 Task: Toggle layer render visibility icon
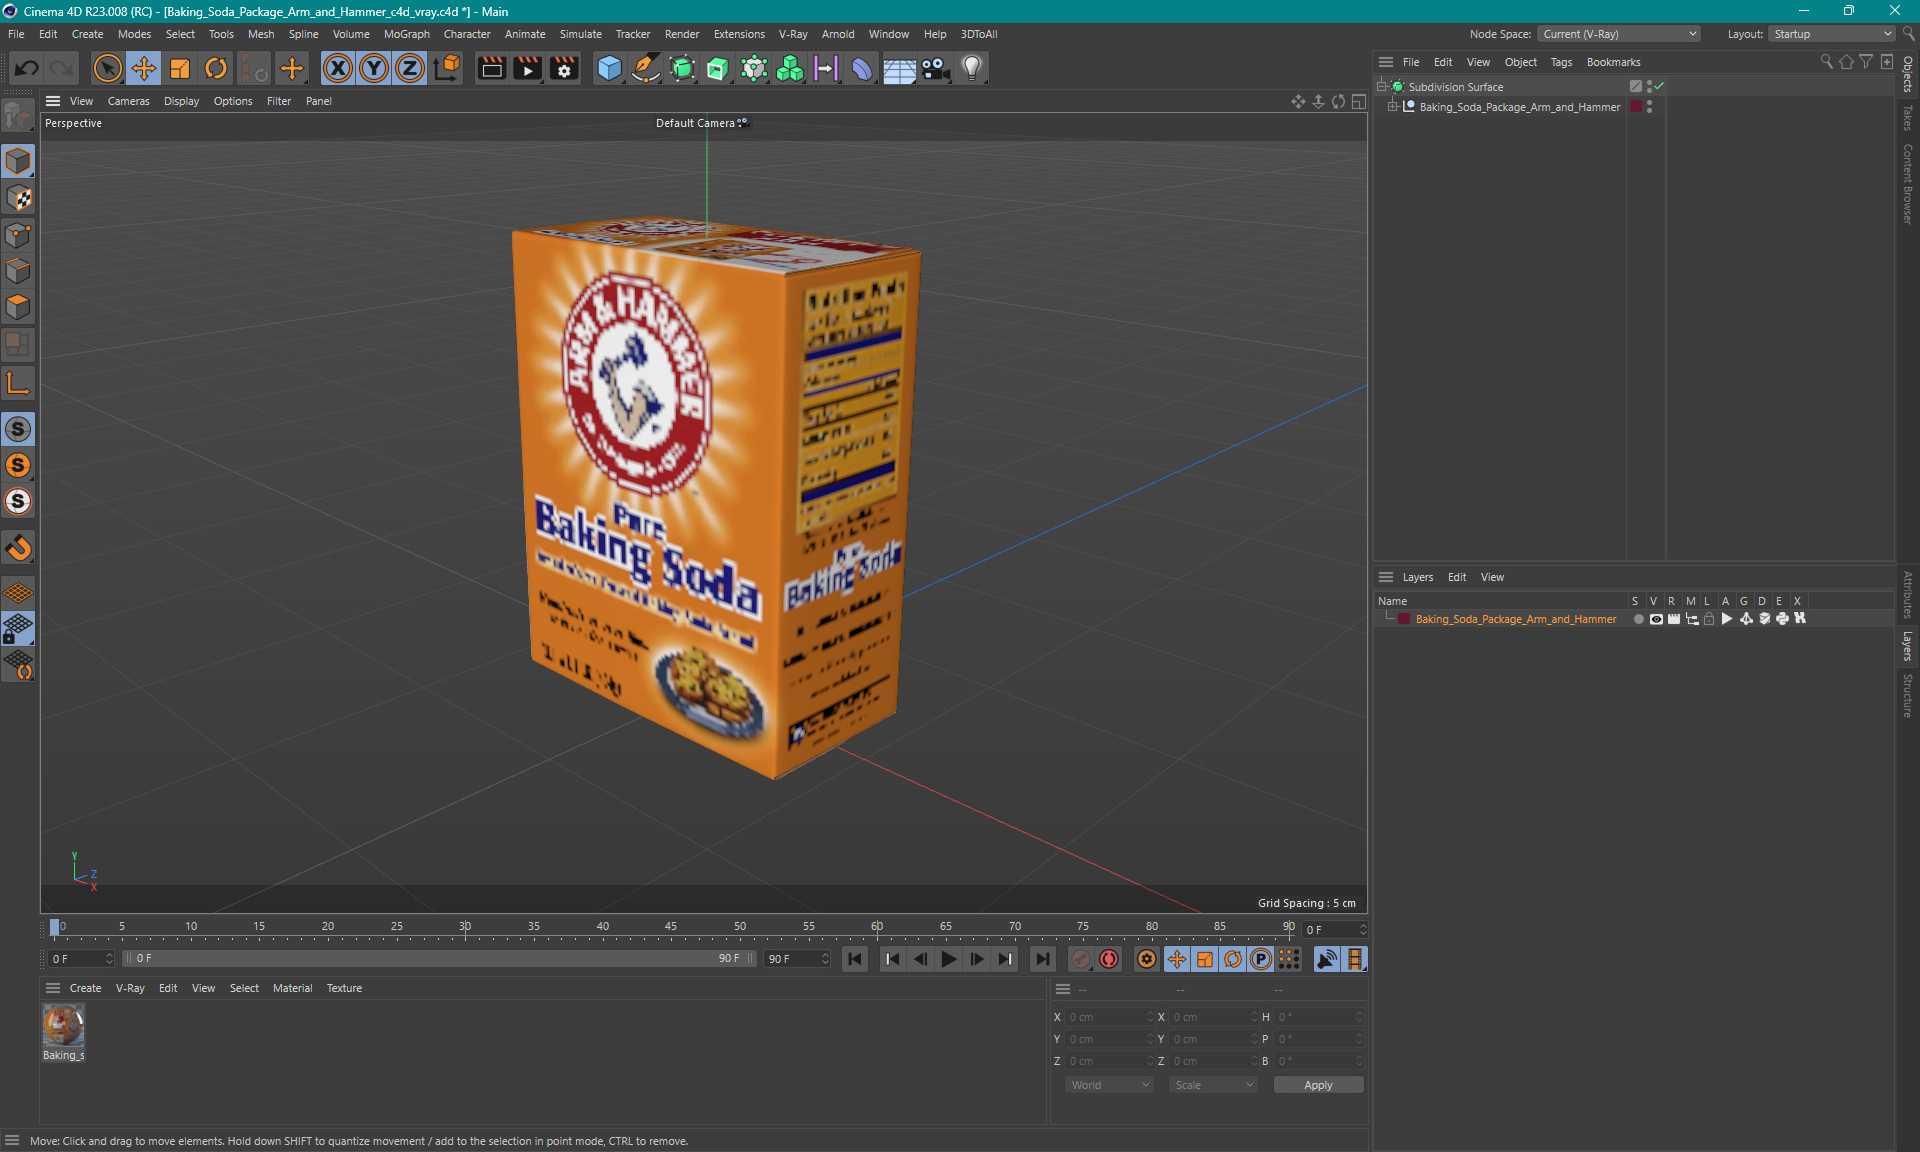point(1674,619)
